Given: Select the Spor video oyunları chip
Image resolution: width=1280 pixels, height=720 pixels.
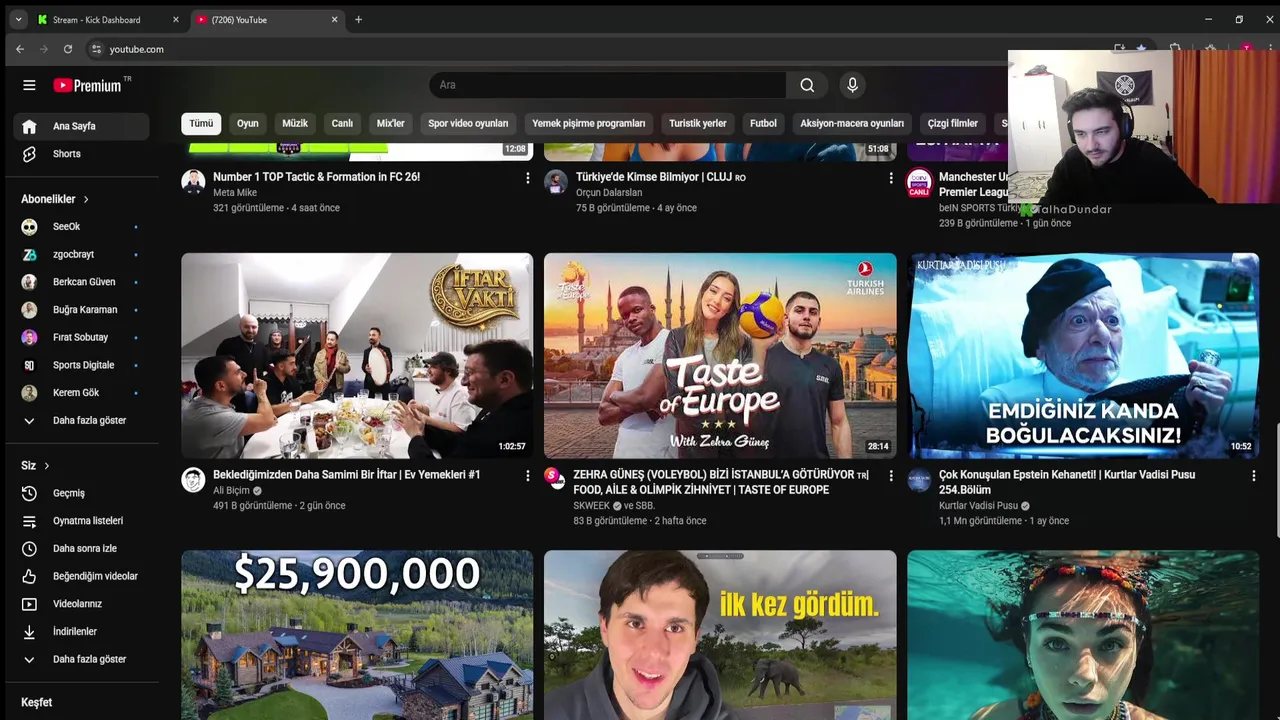Looking at the screenshot, I should pos(468,123).
